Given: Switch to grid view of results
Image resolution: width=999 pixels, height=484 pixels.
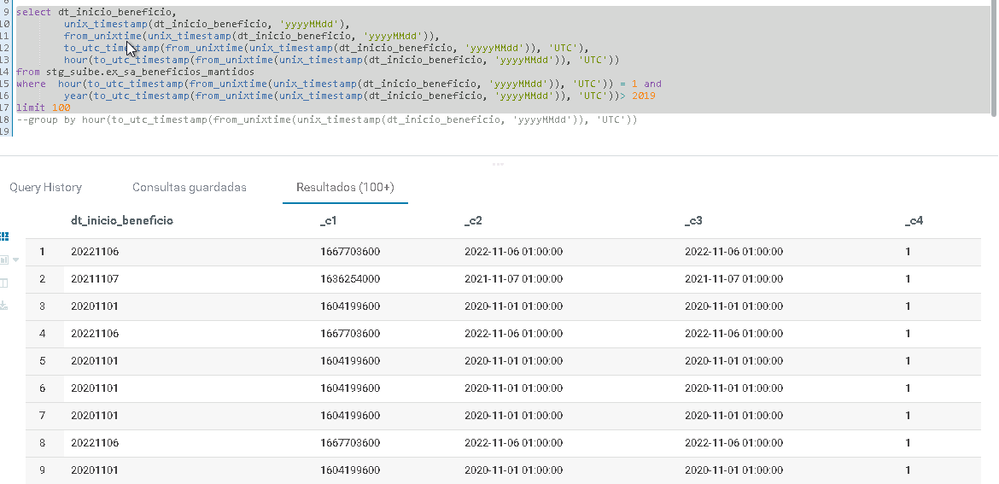Looking at the screenshot, I should 4,236.
